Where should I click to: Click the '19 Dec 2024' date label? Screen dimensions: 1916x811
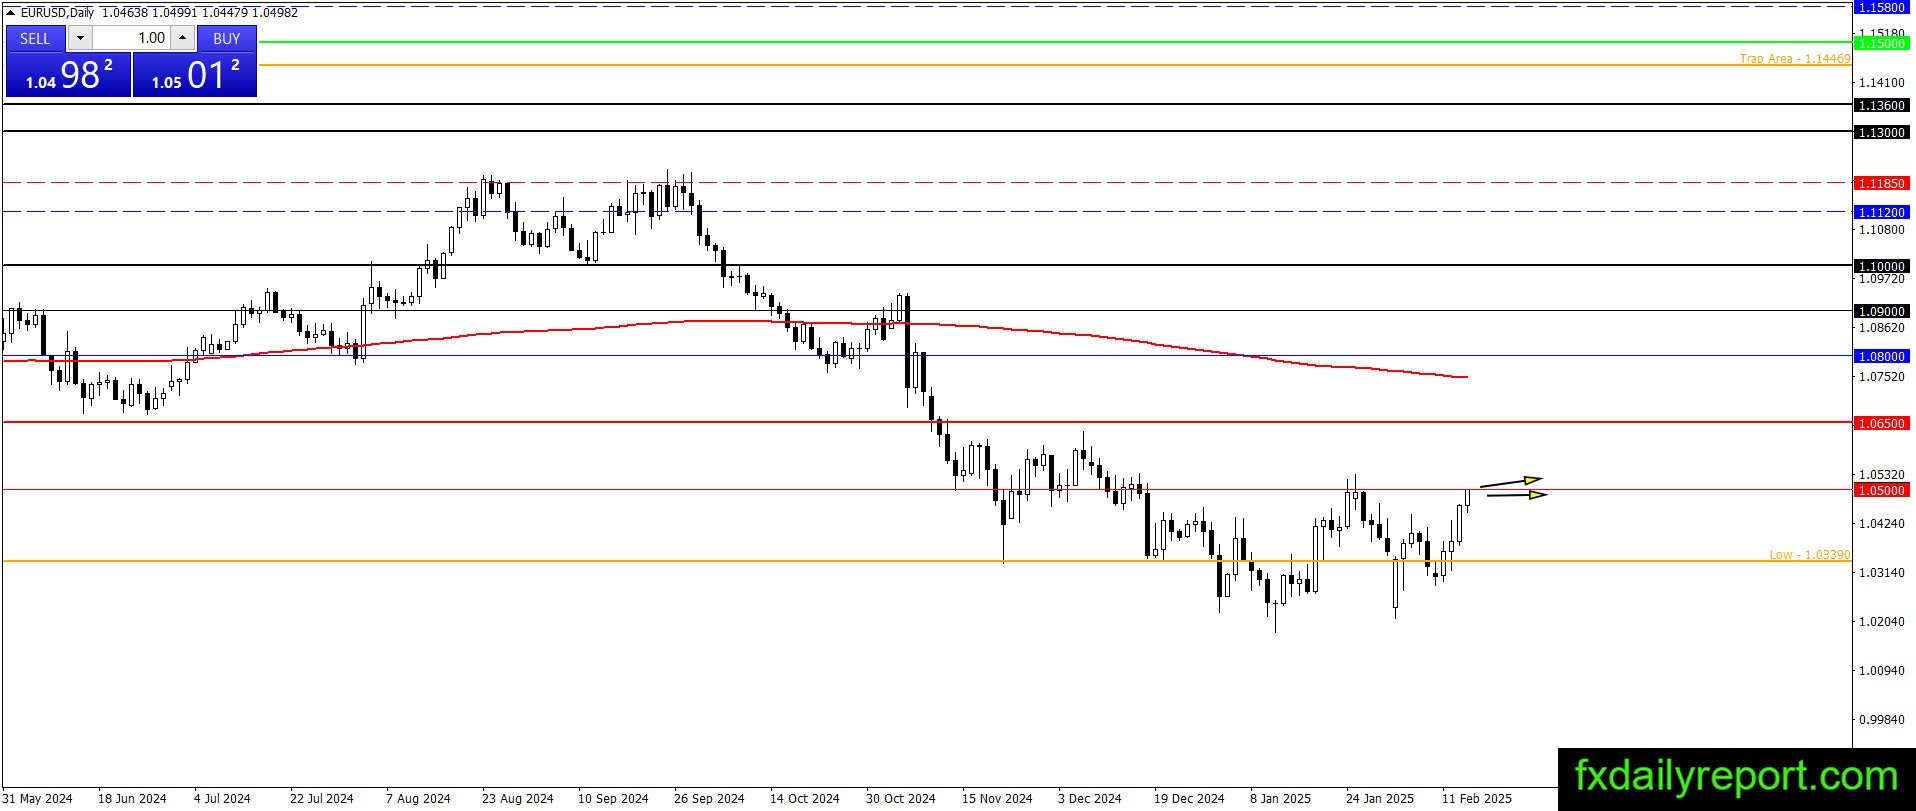[1189, 799]
